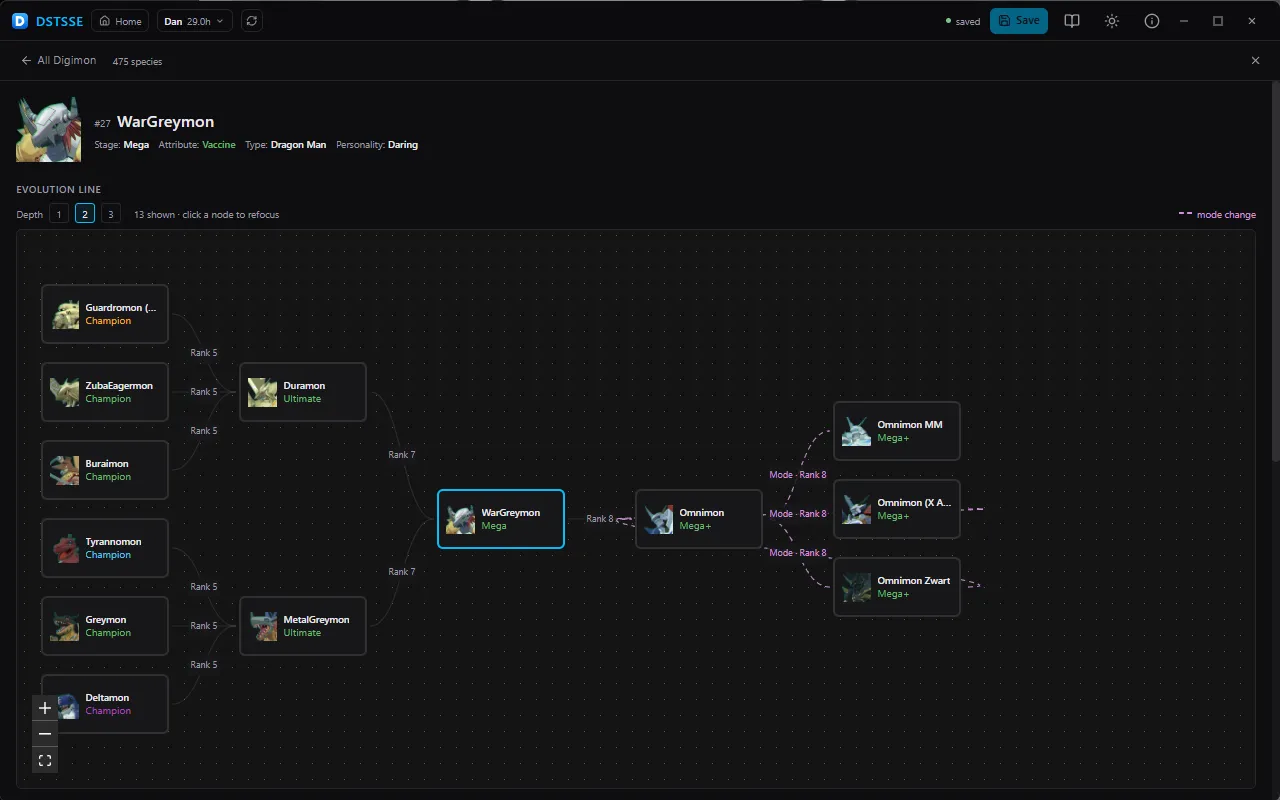Click the 'Rank 7' label above MetalGreymon
1280x800 pixels.
coord(402,572)
